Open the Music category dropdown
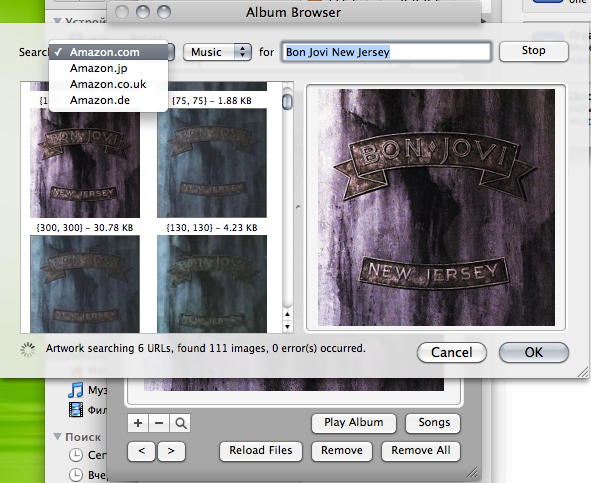 click(x=217, y=52)
